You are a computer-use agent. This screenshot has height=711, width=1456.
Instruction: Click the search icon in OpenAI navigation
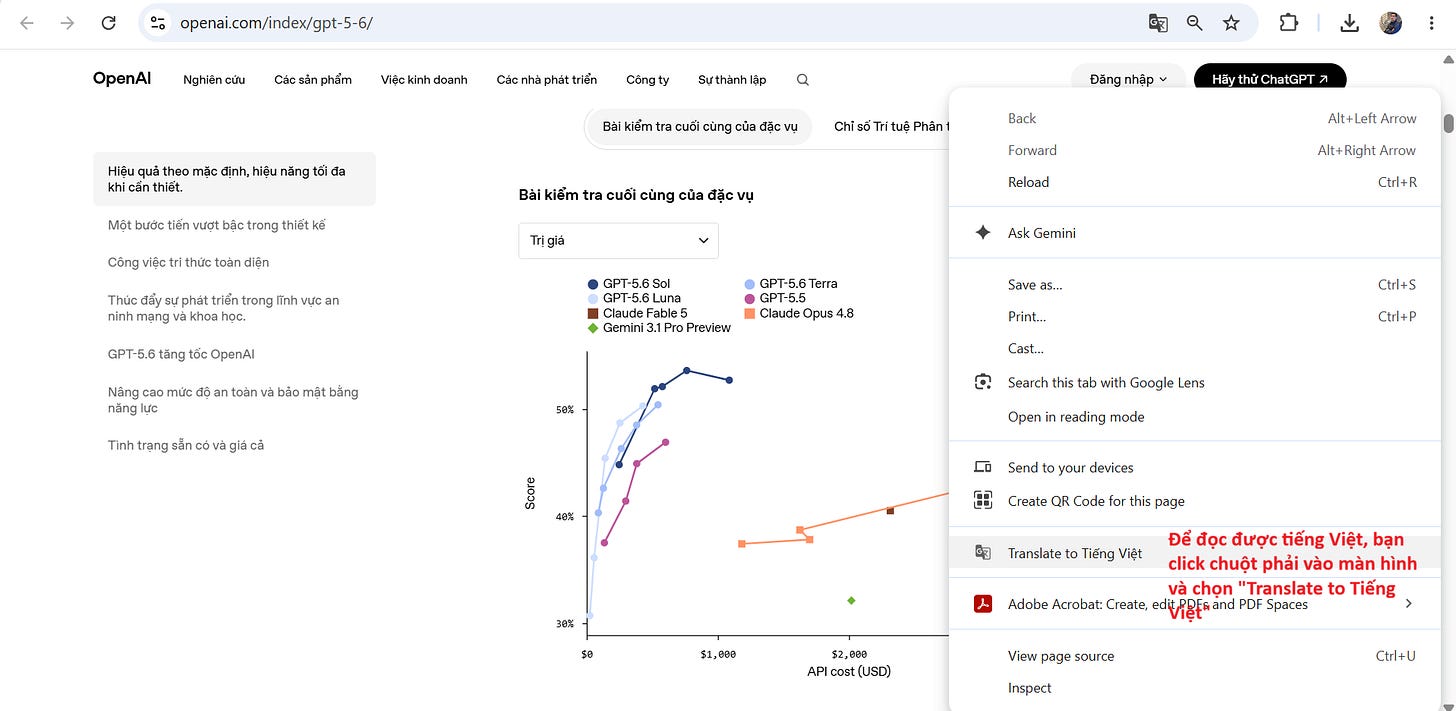point(803,80)
